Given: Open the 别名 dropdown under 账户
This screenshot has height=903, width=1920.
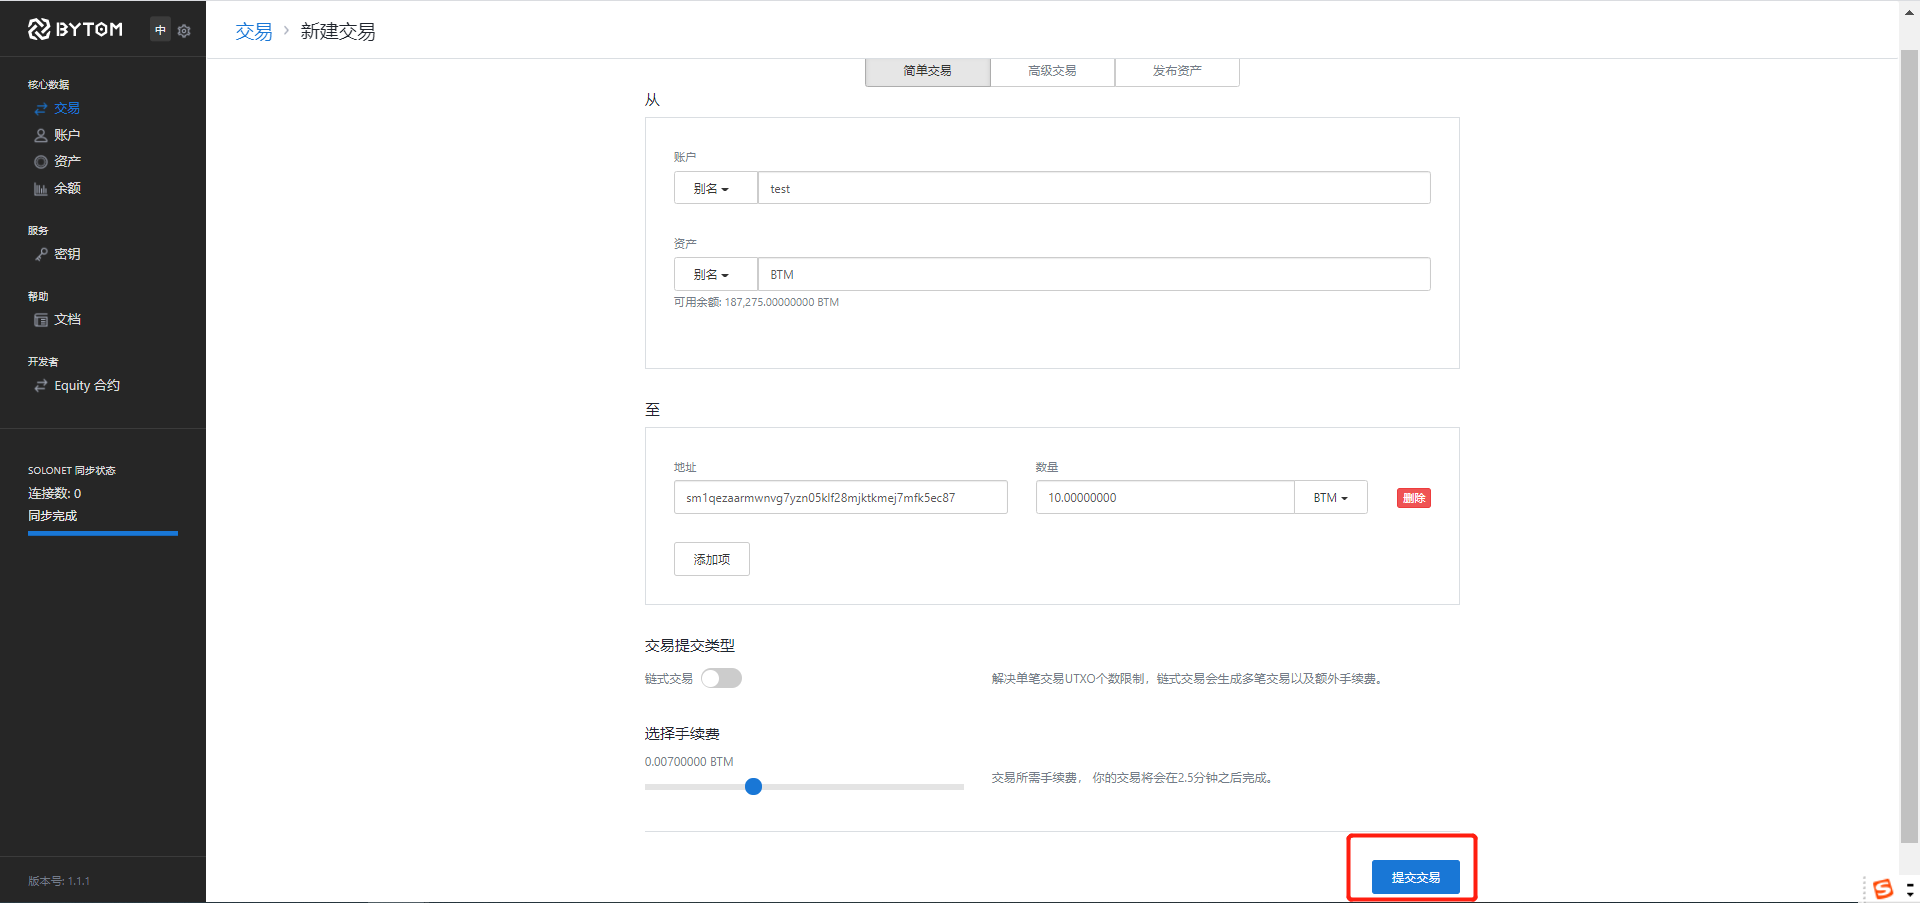Looking at the screenshot, I should pyautogui.click(x=715, y=188).
